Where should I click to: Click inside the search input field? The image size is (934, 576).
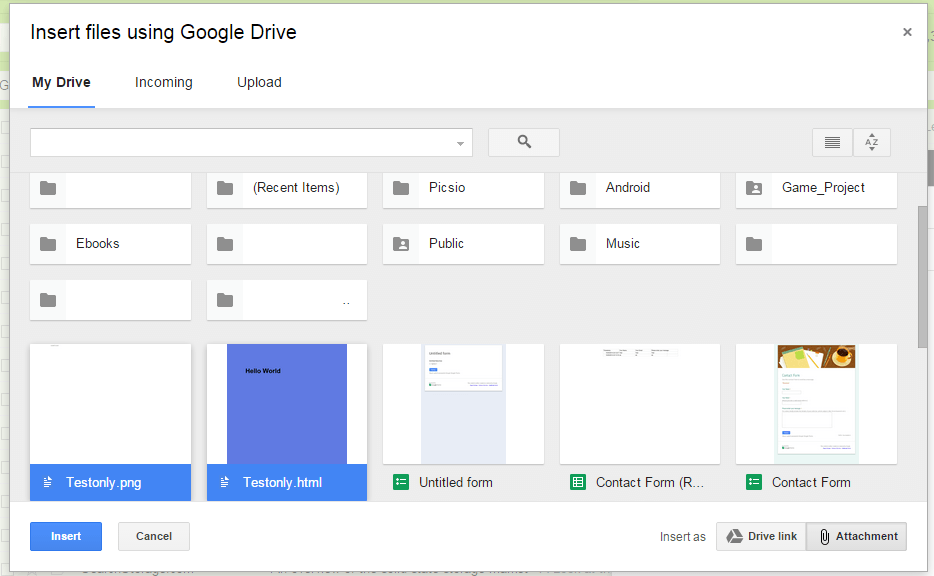[x=240, y=141]
